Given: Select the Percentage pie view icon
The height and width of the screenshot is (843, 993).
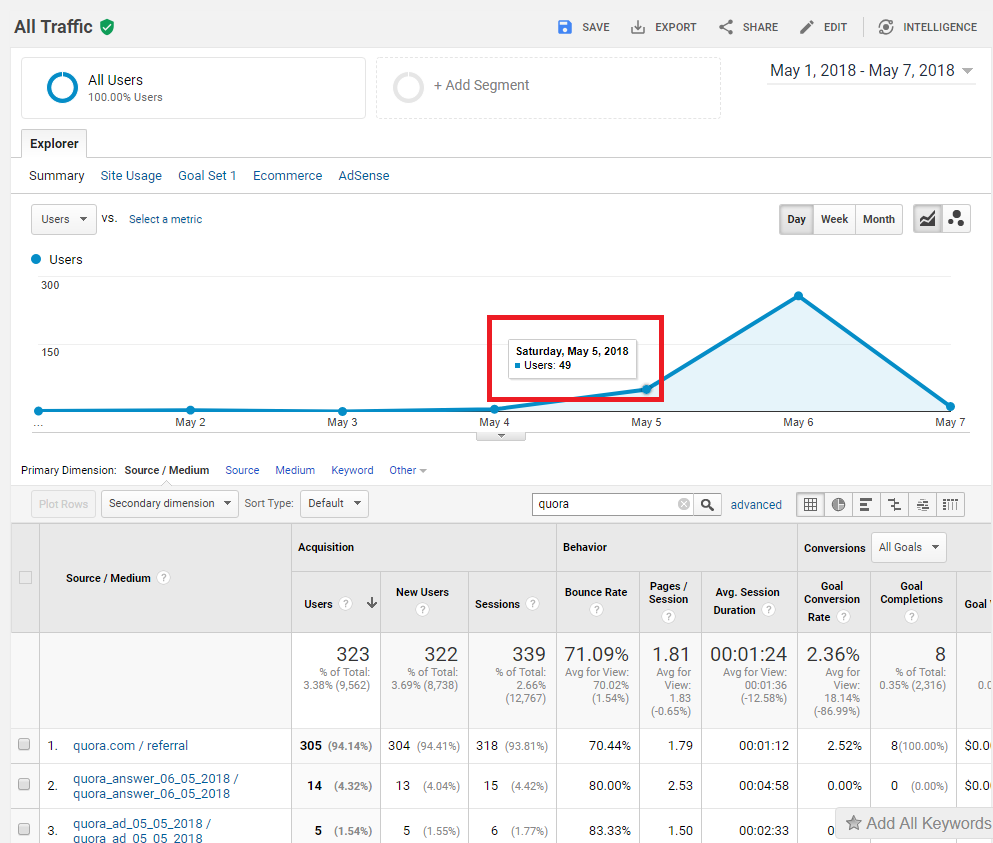Looking at the screenshot, I should [x=838, y=504].
